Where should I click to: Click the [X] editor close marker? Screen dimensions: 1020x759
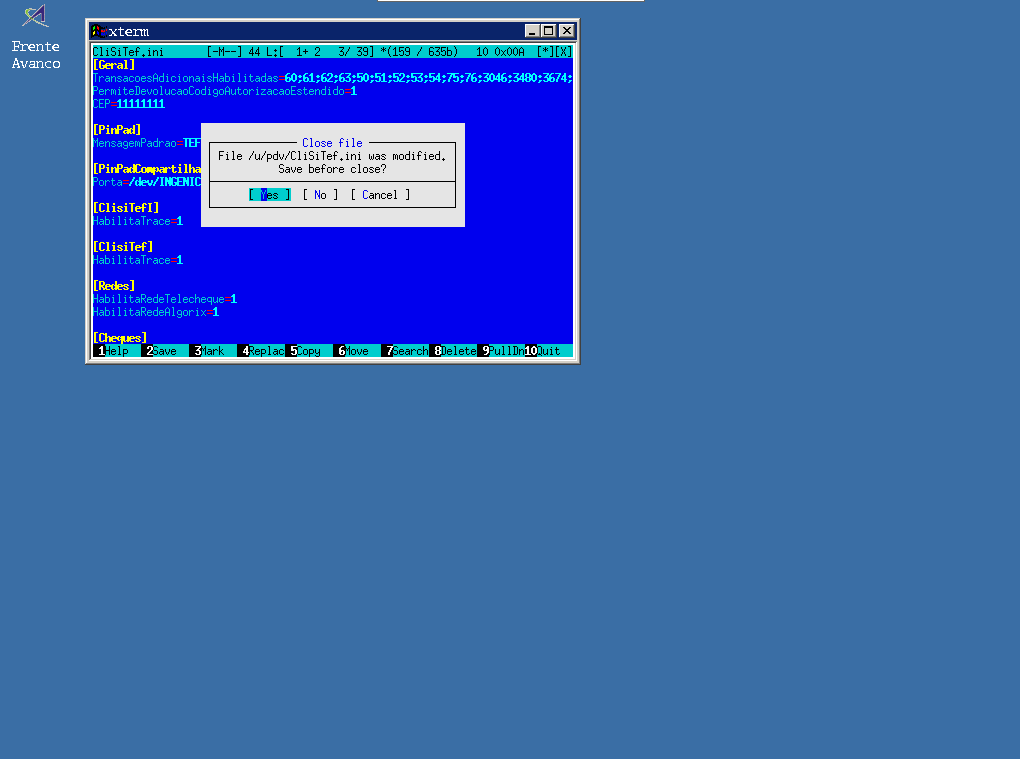pos(563,52)
